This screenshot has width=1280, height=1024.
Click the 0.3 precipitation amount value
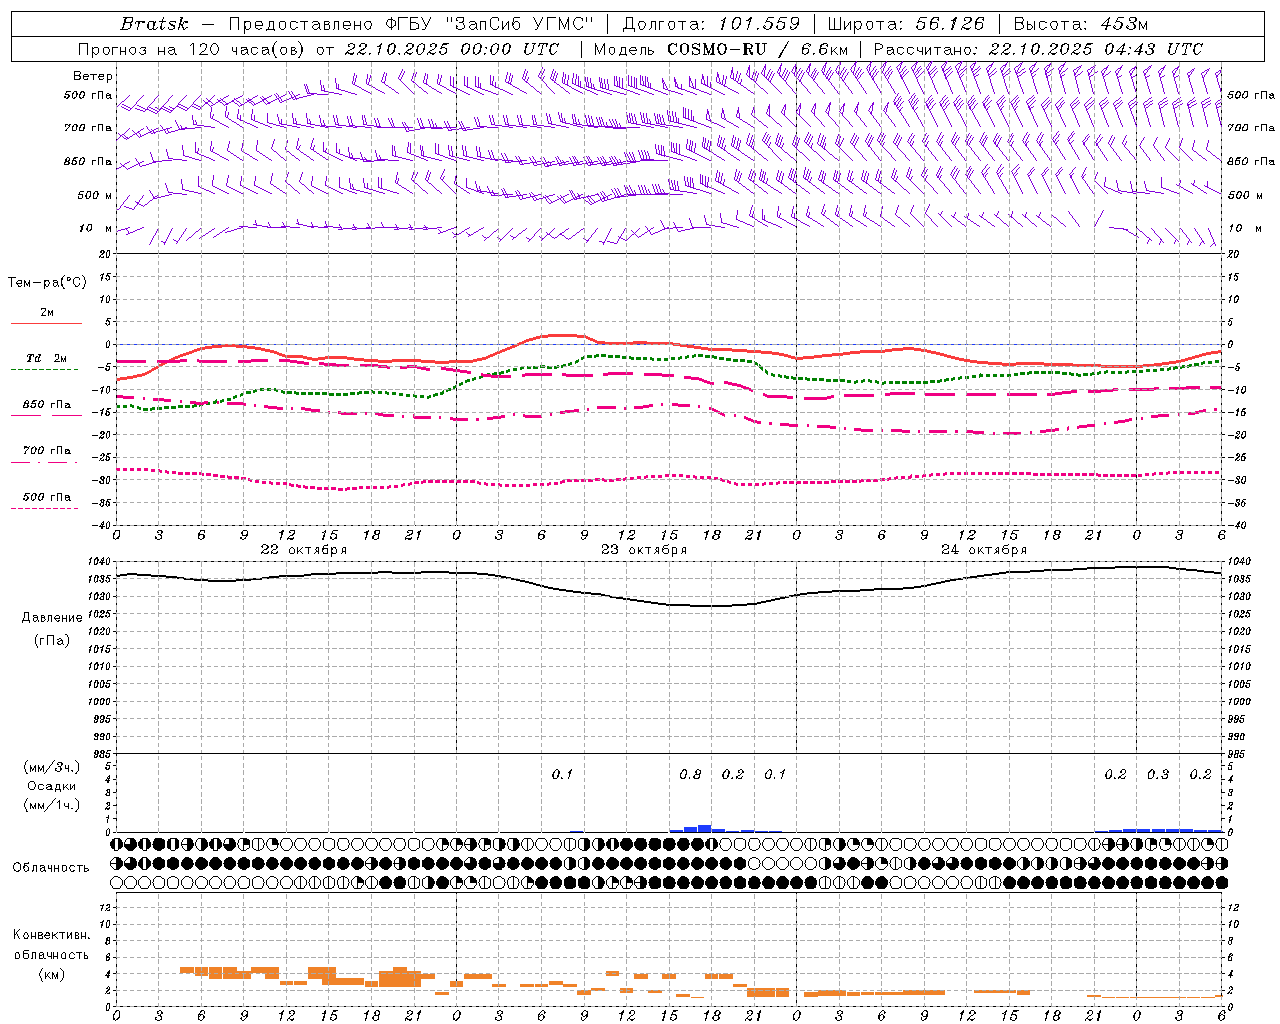coord(1158,775)
